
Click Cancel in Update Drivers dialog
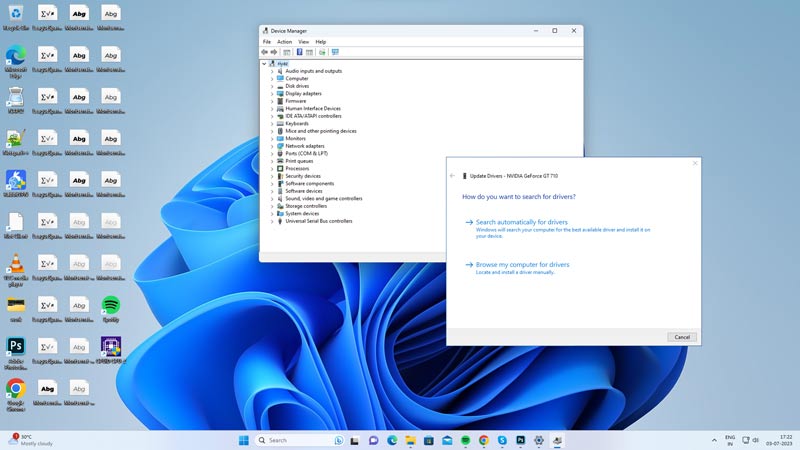[x=682, y=337]
